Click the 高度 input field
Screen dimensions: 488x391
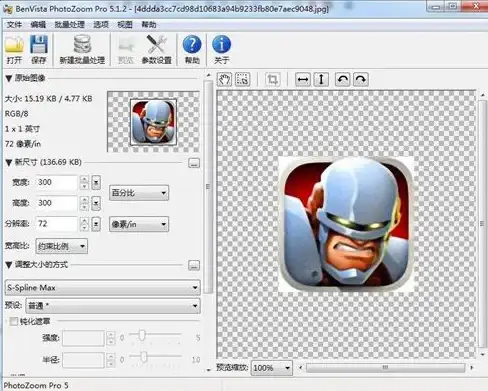click(56, 203)
